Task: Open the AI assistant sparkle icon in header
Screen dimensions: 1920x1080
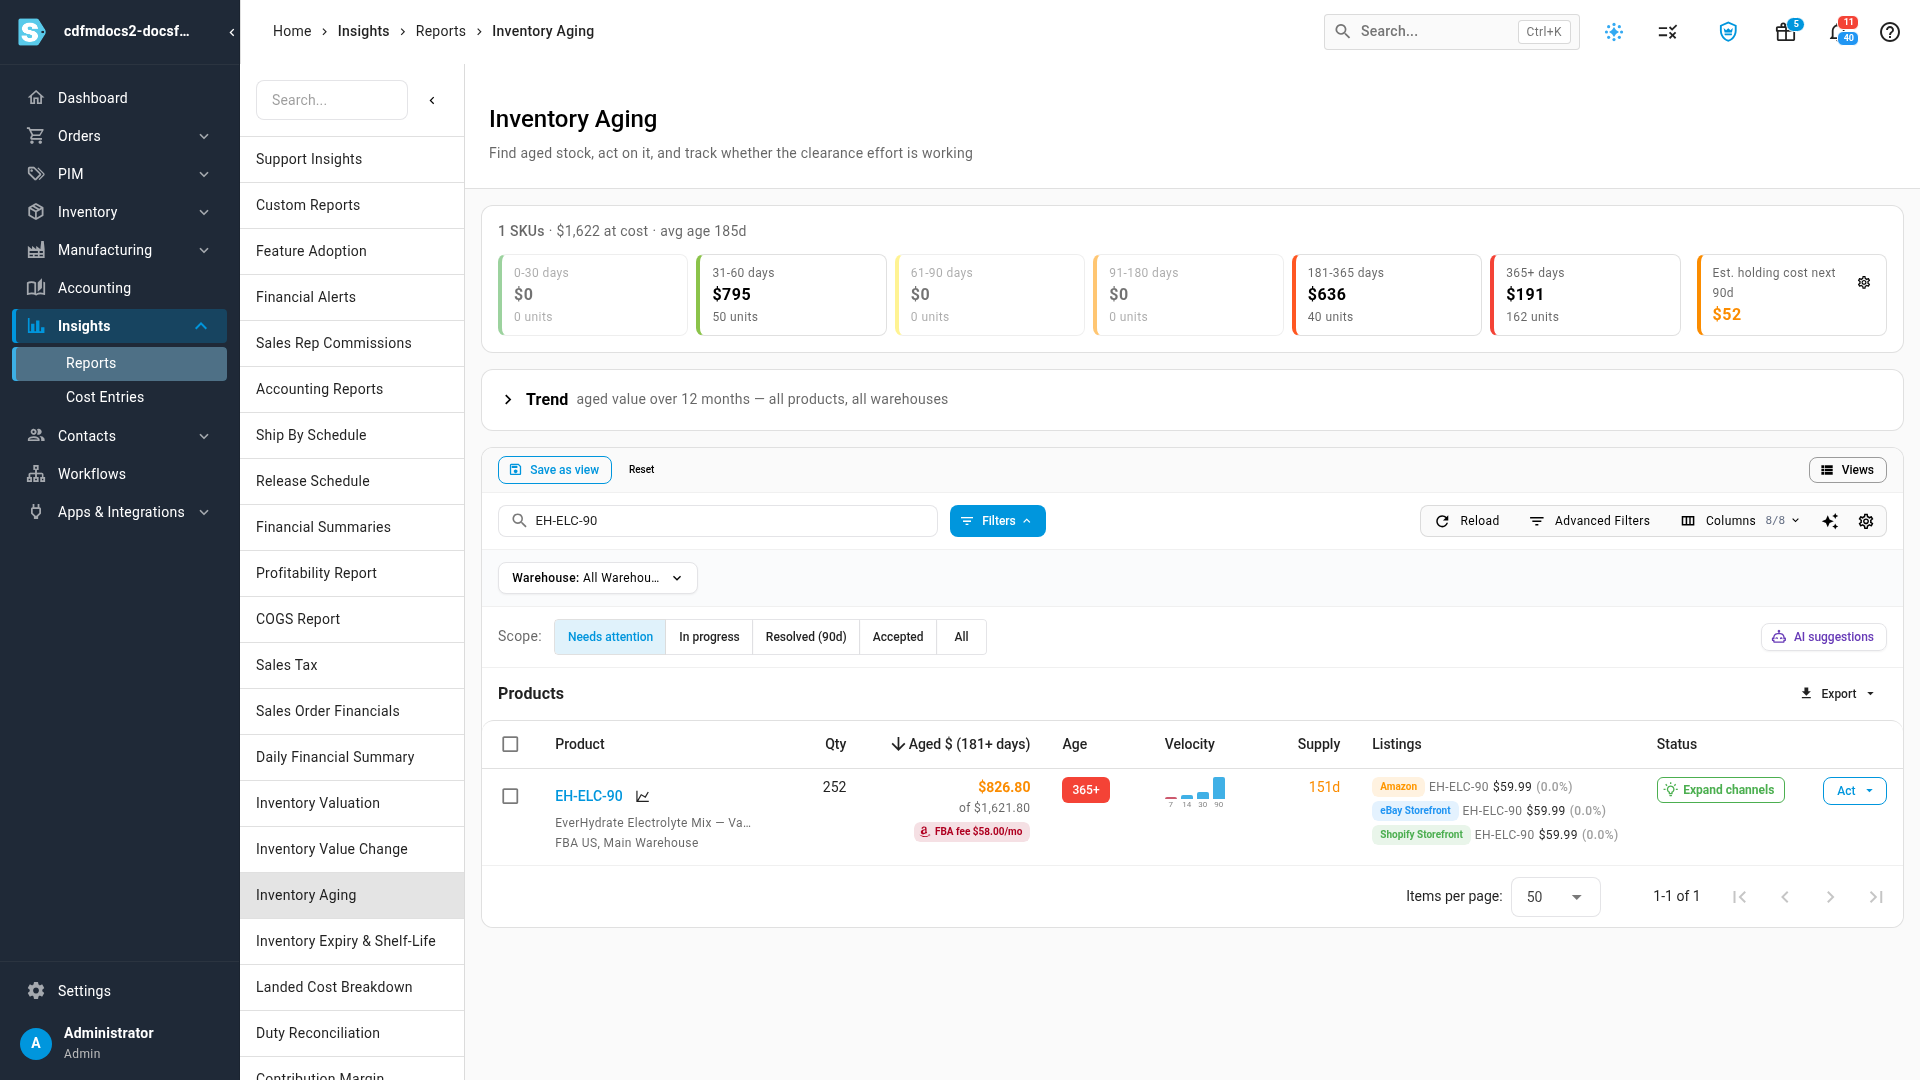Action: pyautogui.click(x=1614, y=32)
